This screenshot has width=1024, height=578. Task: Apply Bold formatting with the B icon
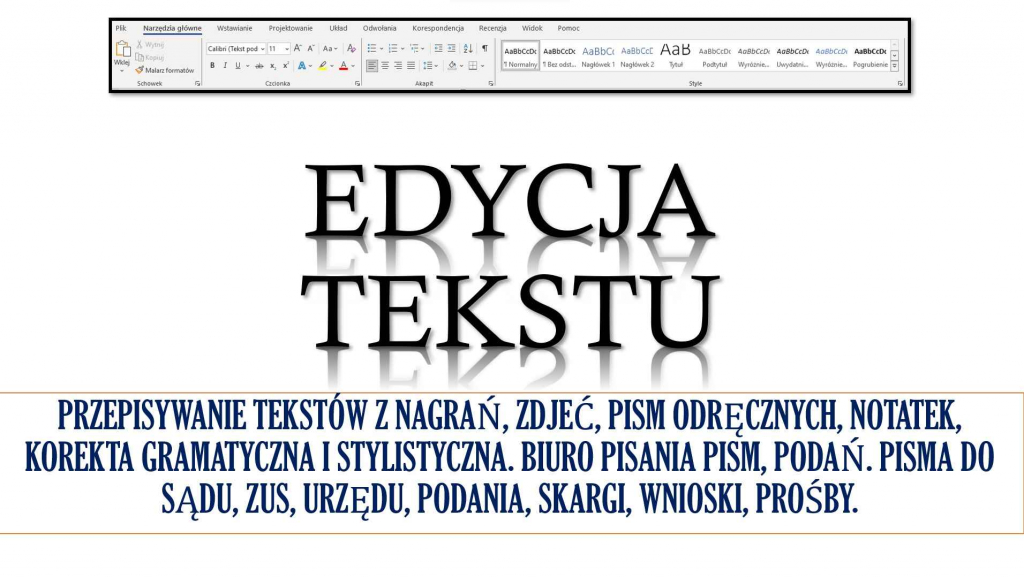click(x=212, y=65)
